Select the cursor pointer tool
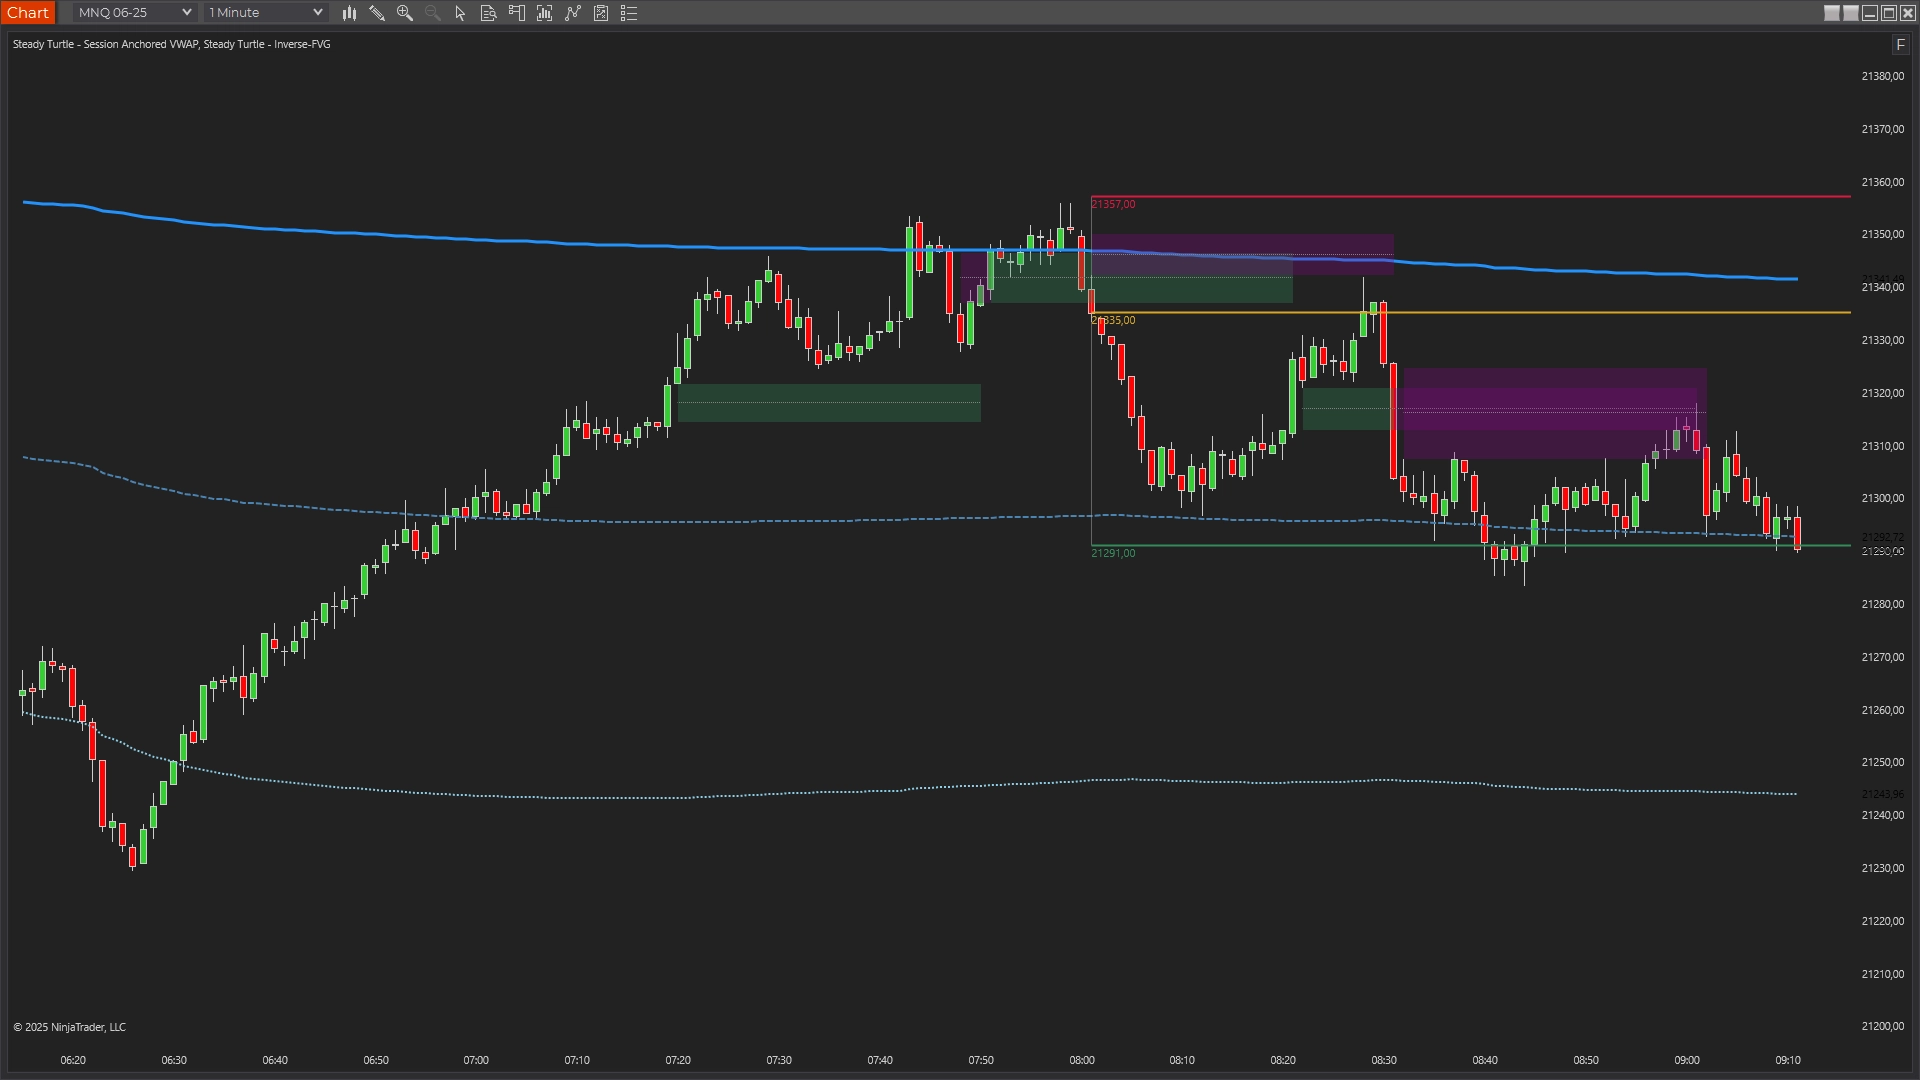This screenshot has width=1920, height=1080. tap(461, 13)
